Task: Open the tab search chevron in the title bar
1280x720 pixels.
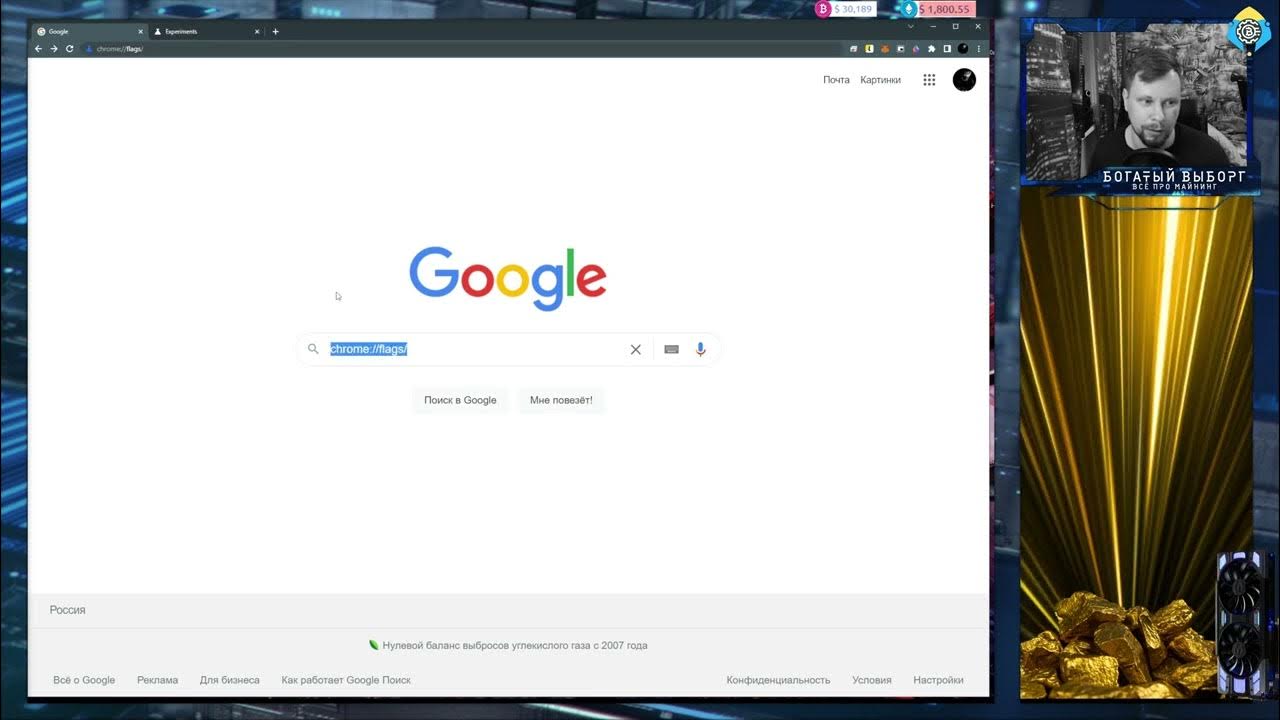Action: 911,26
